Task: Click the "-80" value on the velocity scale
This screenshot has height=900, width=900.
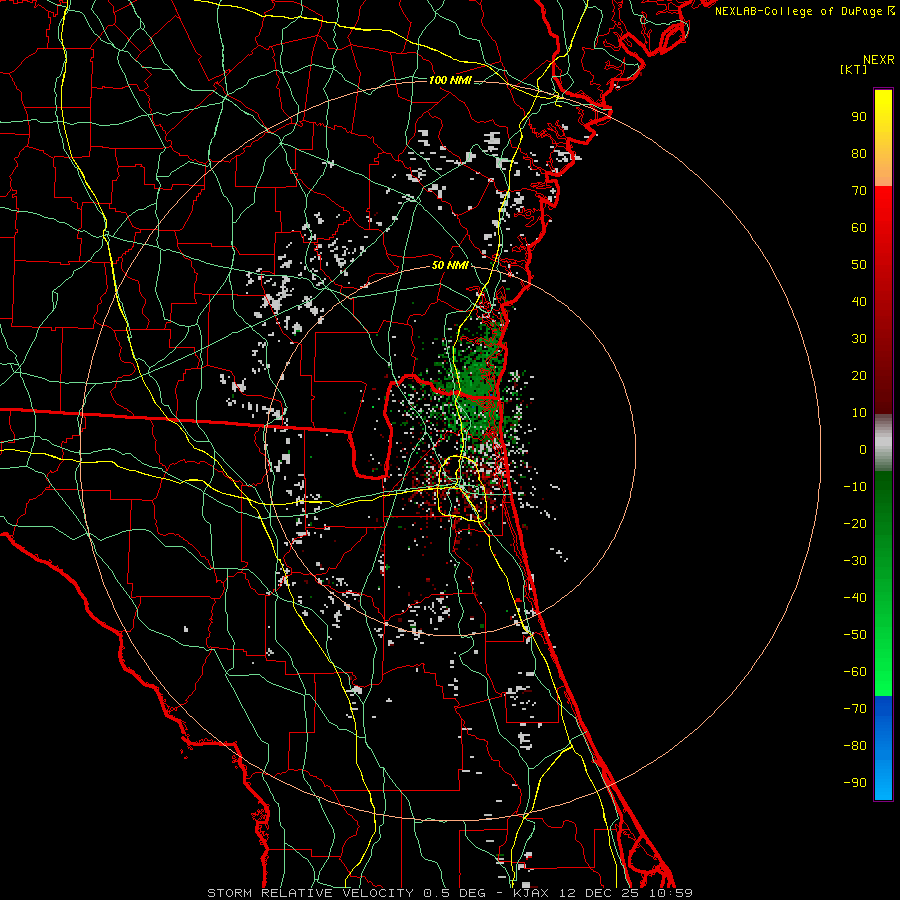Action: 855,746
